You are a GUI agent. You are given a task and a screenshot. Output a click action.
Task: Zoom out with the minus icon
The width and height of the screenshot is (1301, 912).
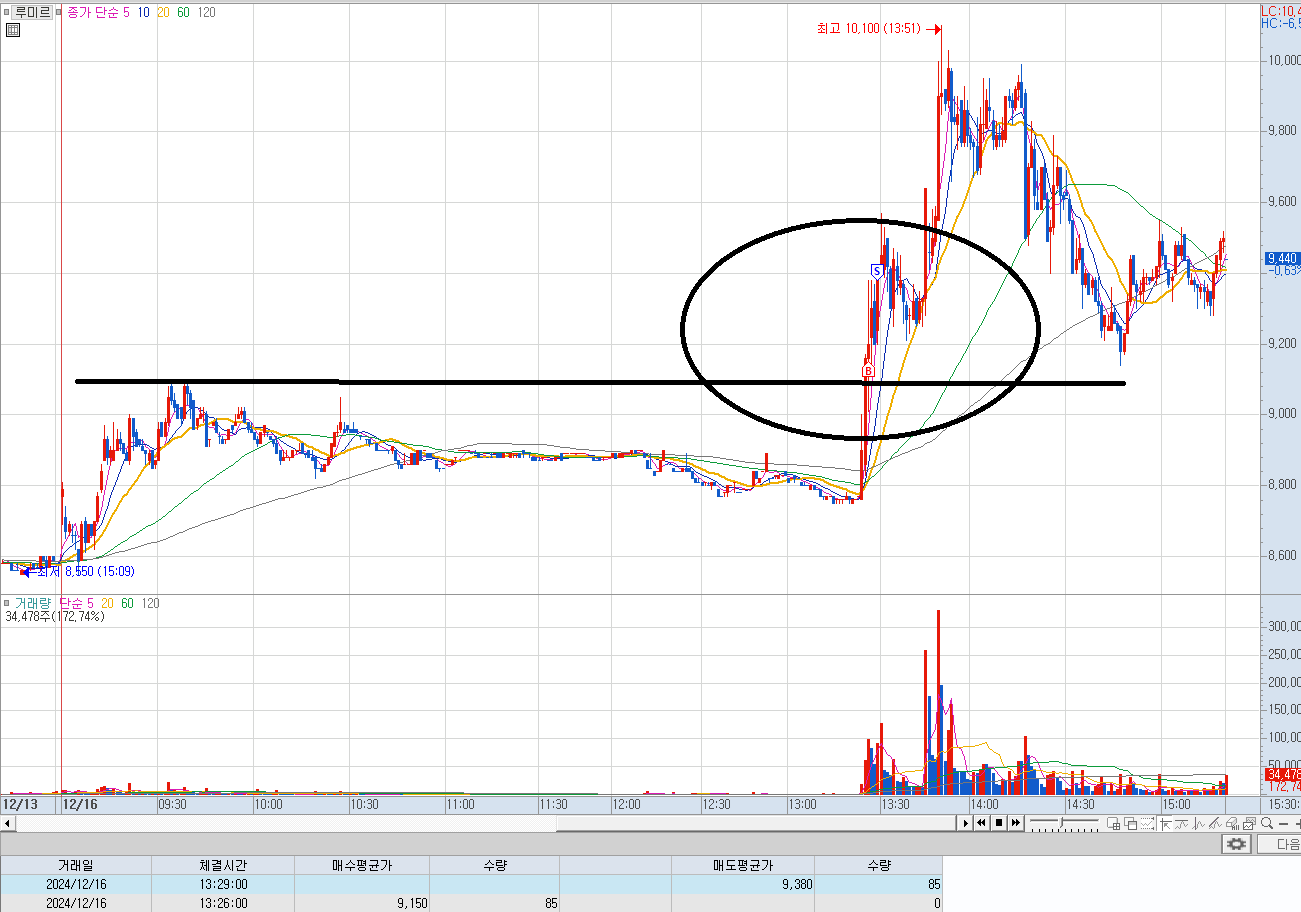(x=1283, y=823)
